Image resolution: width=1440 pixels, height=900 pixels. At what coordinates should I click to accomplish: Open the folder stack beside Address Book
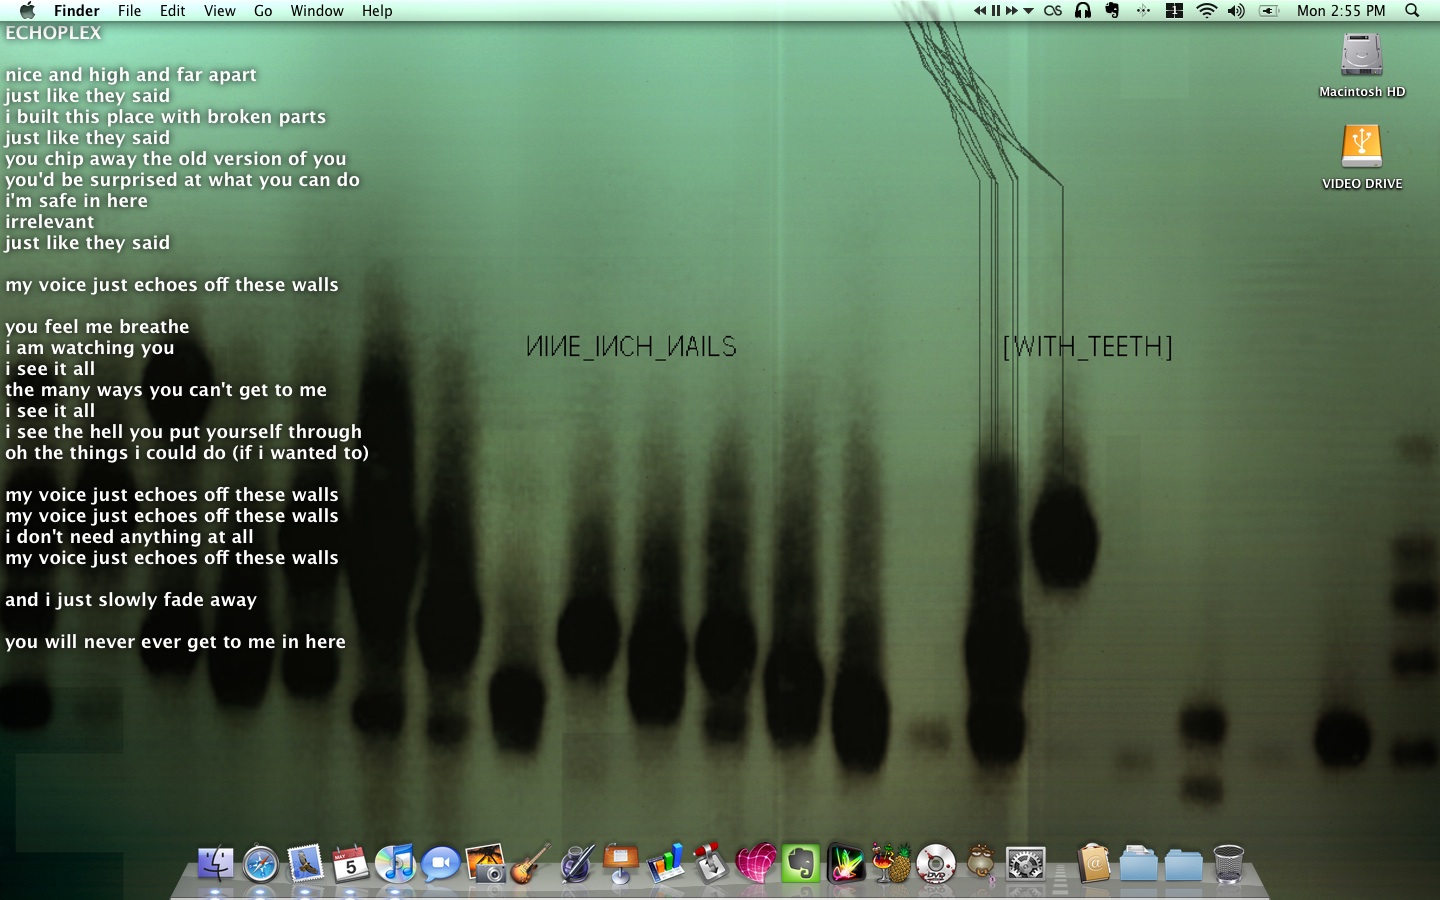(1139, 863)
